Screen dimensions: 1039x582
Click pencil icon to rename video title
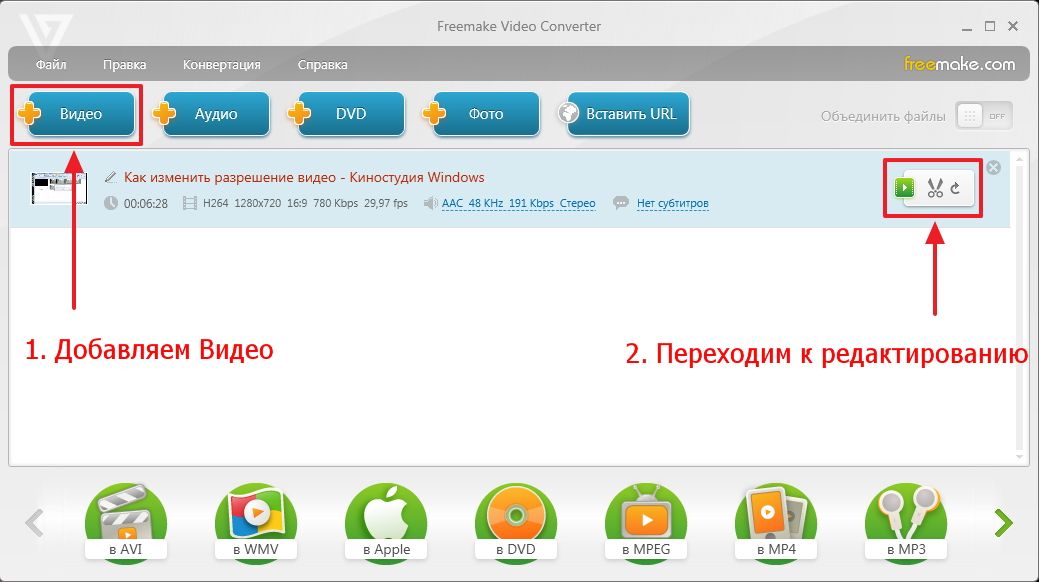[111, 178]
